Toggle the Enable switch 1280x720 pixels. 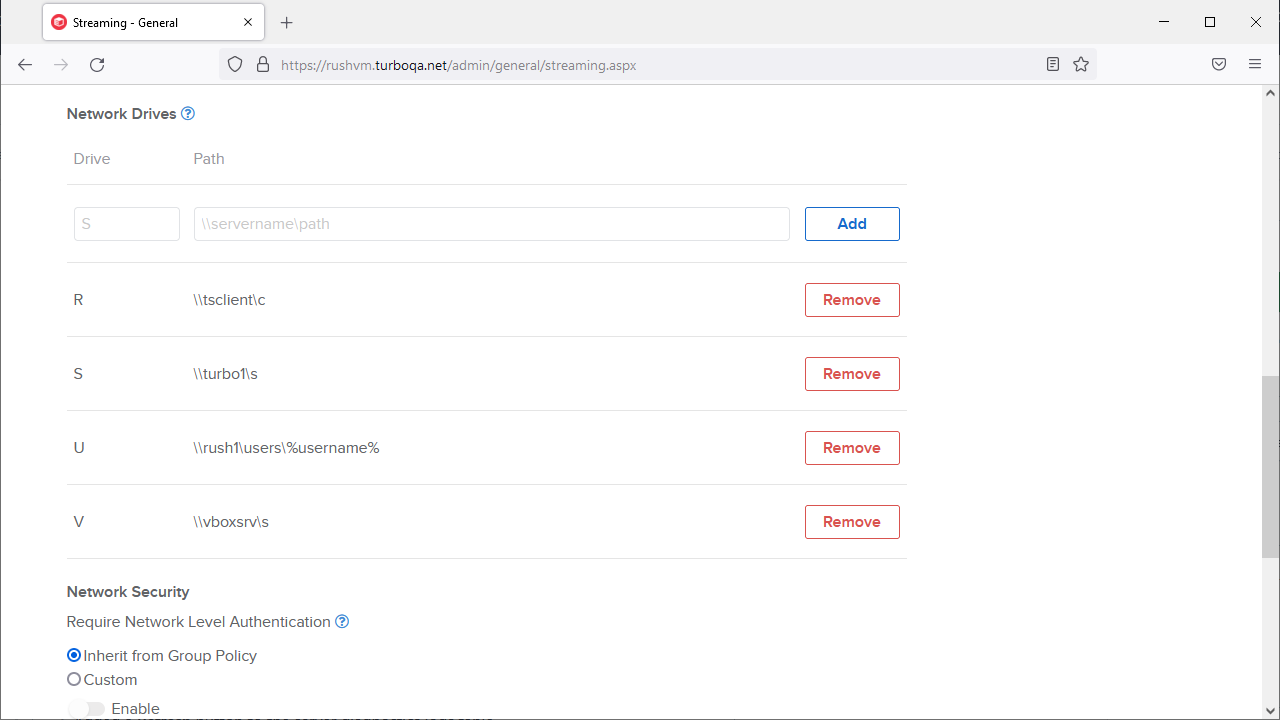tap(87, 709)
